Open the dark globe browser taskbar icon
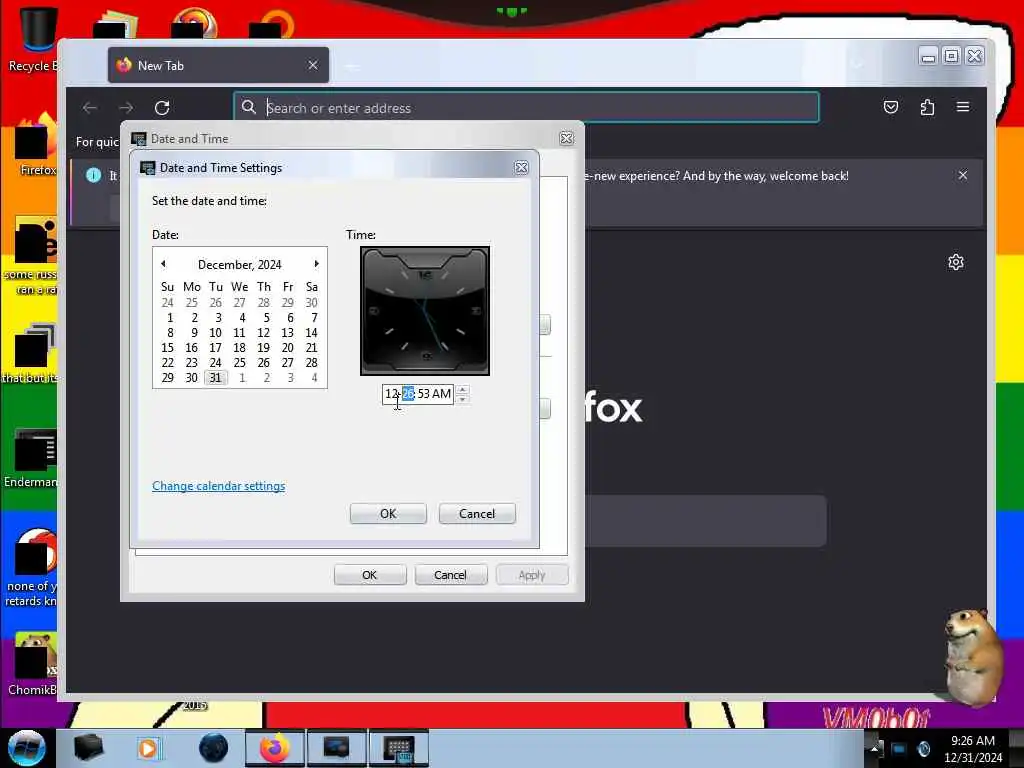 click(x=214, y=748)
